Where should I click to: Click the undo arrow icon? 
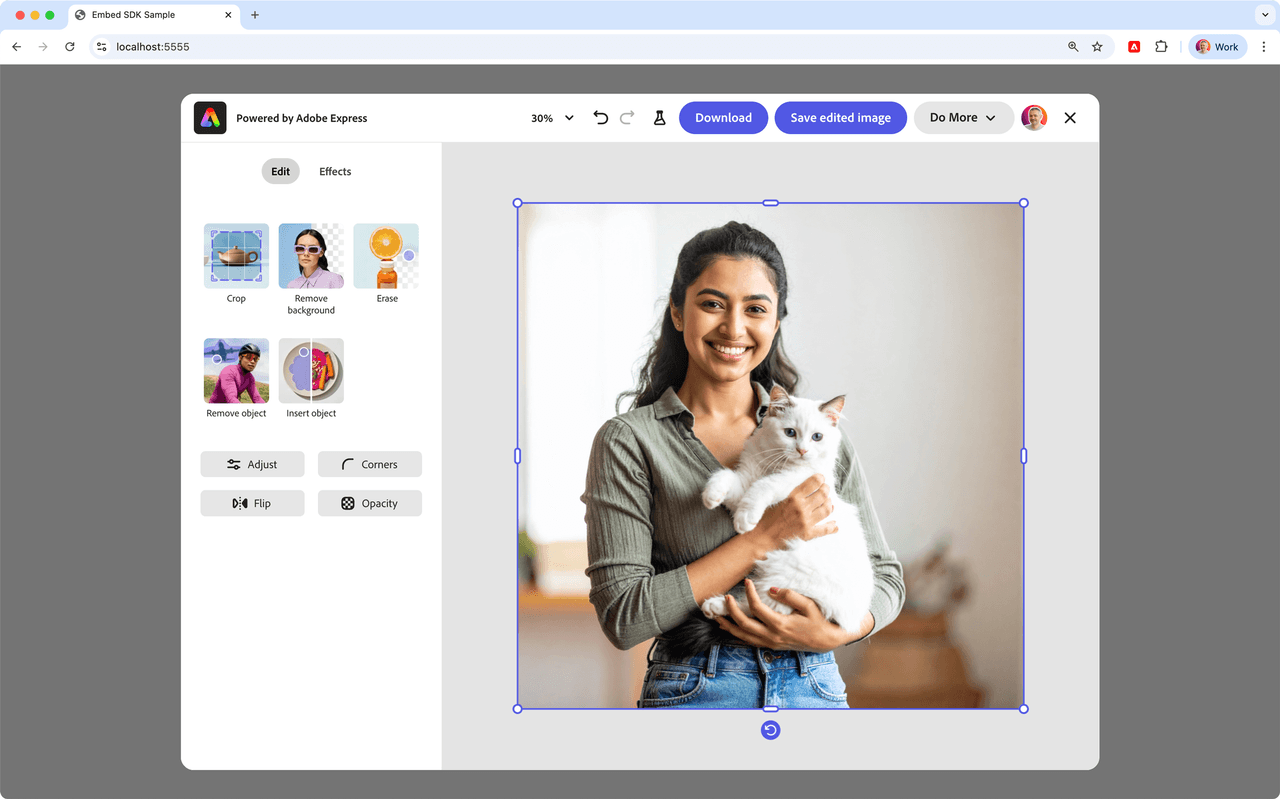(x=600, y=118)
